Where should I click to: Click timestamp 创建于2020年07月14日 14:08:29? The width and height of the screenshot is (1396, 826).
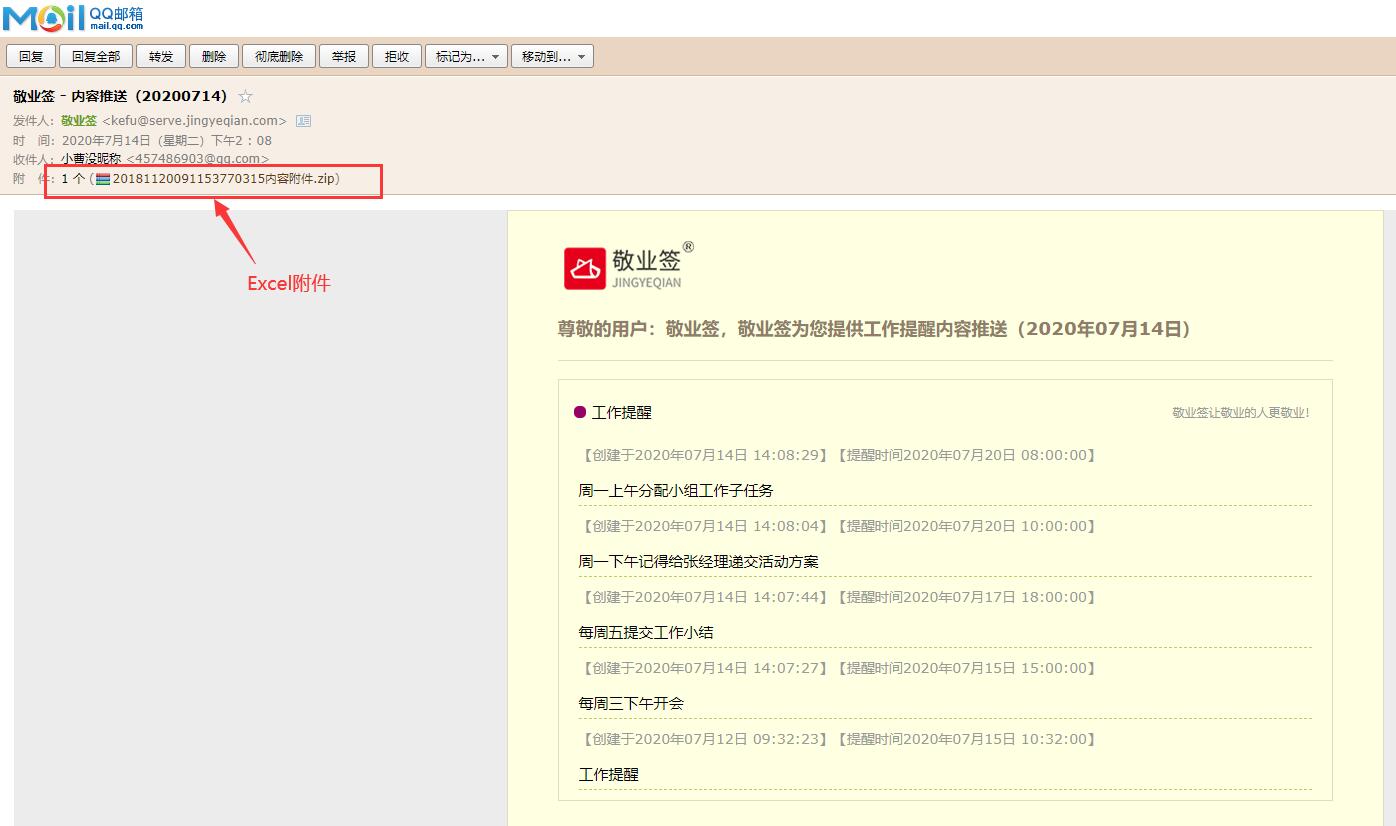pos(704,455)
